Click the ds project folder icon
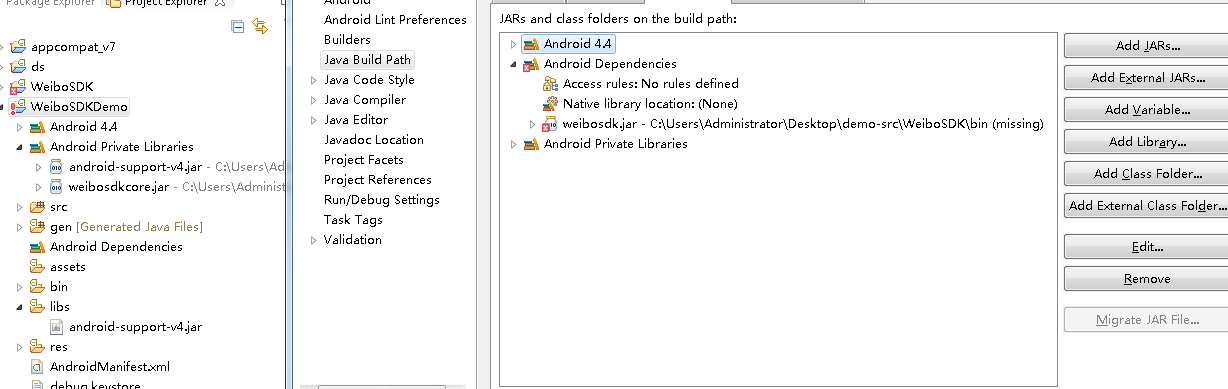Viewport: 1228px width, 389px height. [18, 67]
